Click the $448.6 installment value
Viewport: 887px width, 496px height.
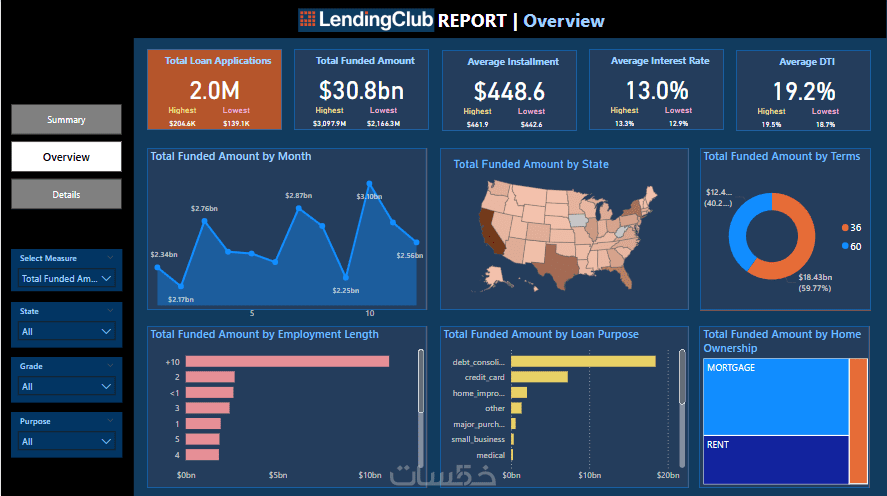tap(509, 92)
